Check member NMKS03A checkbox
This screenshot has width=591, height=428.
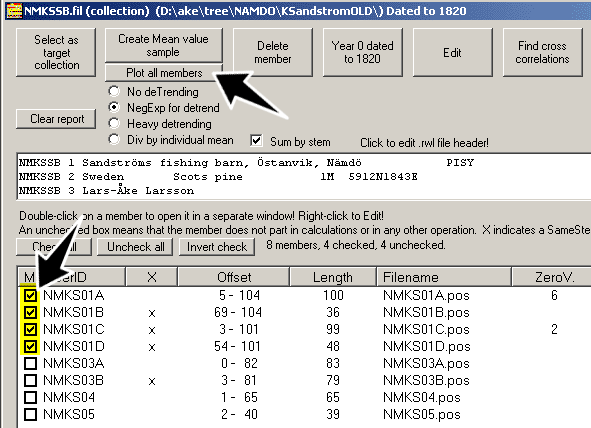click(x=30, y=363)
